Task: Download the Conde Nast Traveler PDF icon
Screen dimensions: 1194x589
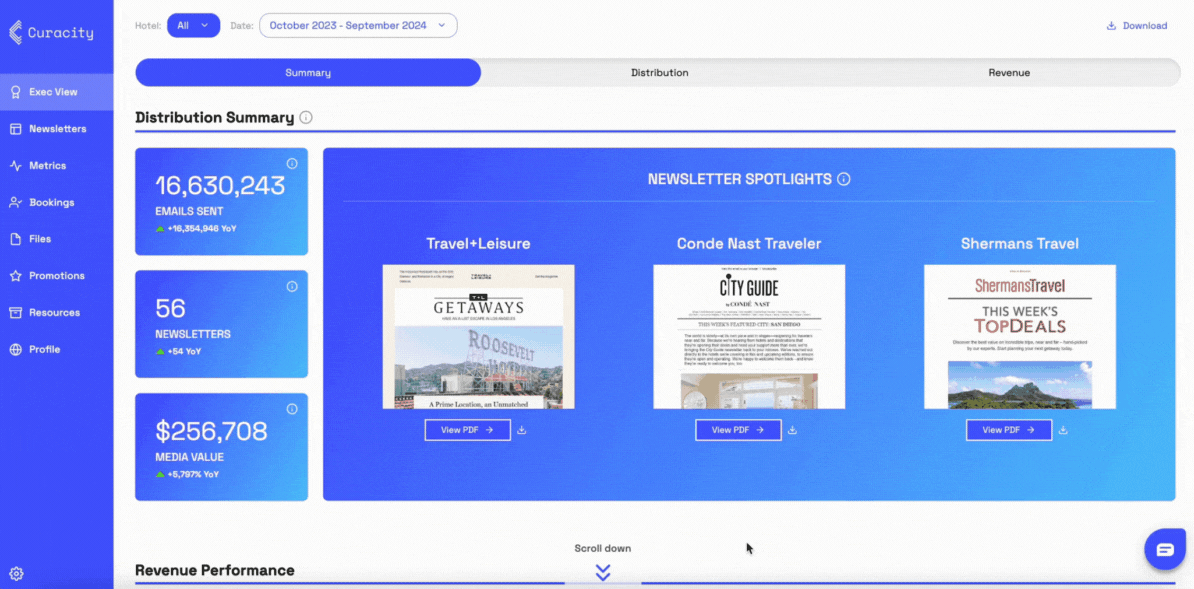Action: point(793,430)
